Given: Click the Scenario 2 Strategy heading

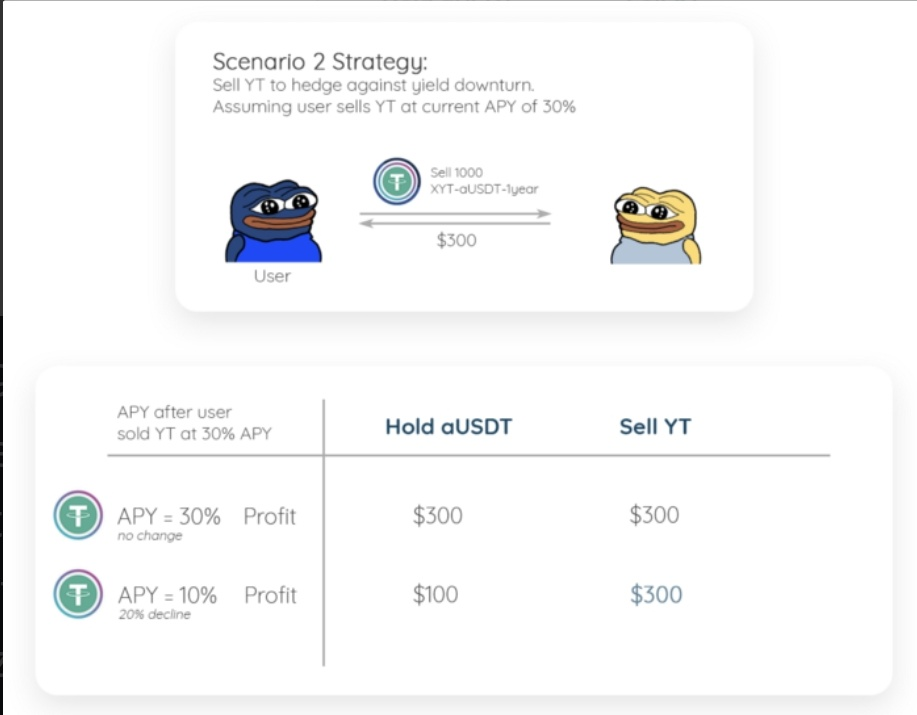Looking at the screenshot, I should click(320, 62).
